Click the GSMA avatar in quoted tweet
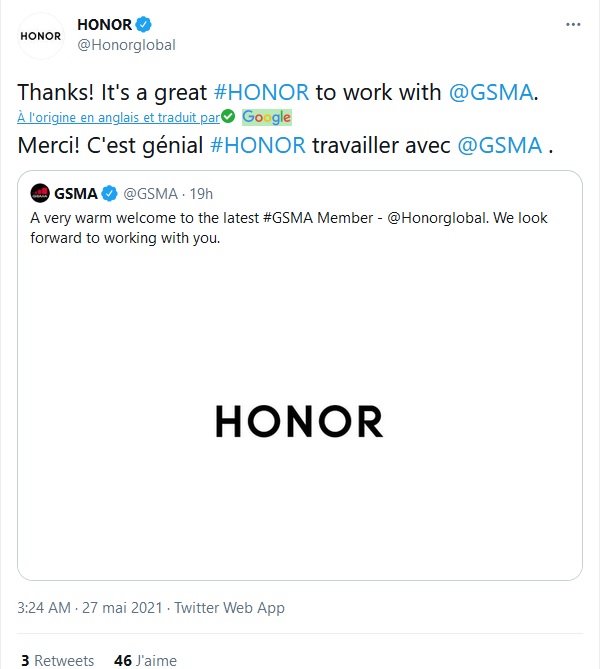This screenshot has width=600, height=669. point(40,193)
